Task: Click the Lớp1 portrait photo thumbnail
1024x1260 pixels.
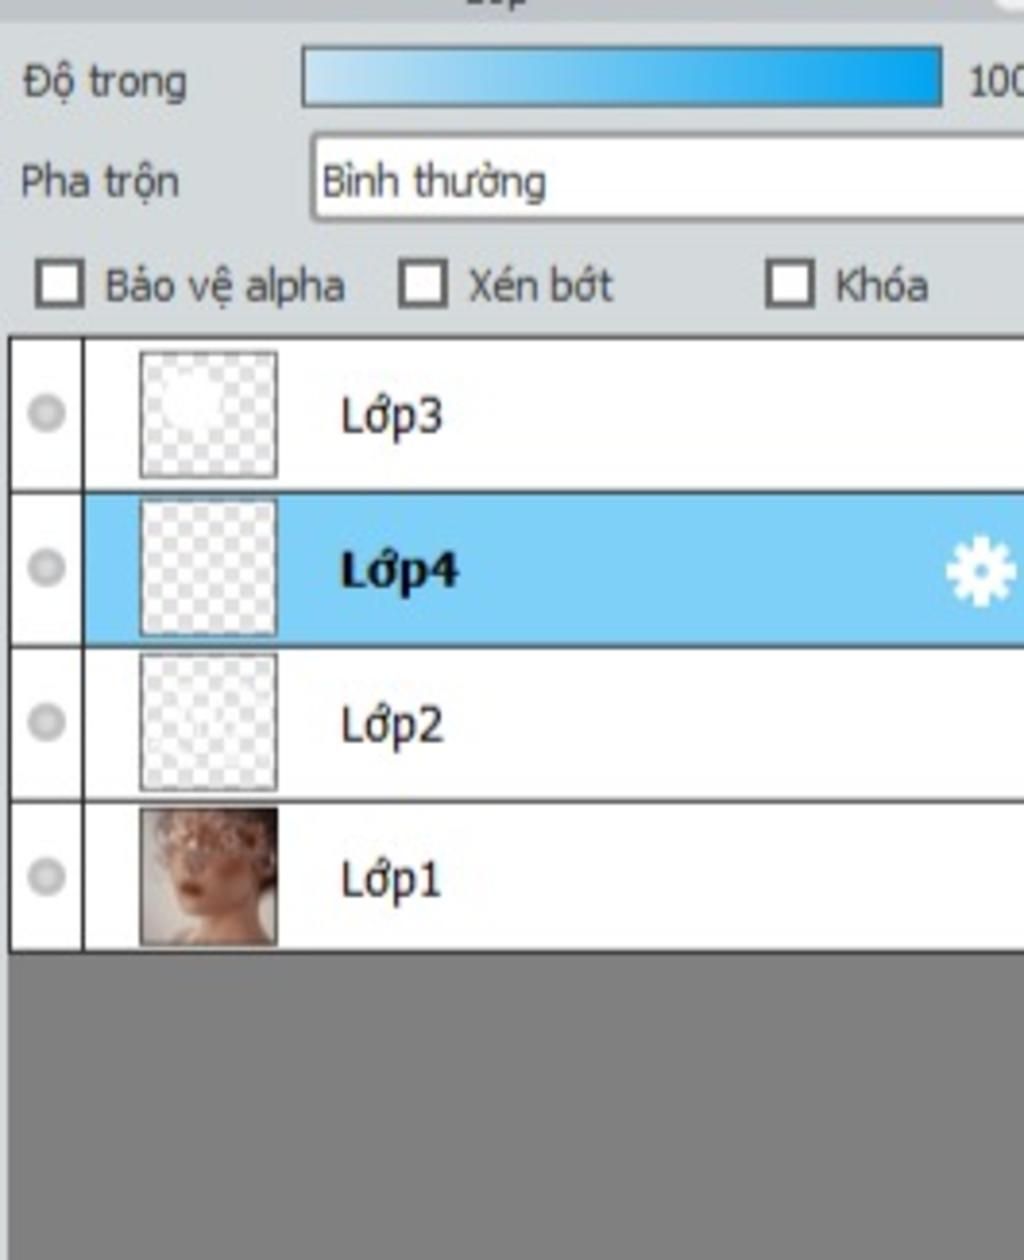Action: click(x=209, y=877)
